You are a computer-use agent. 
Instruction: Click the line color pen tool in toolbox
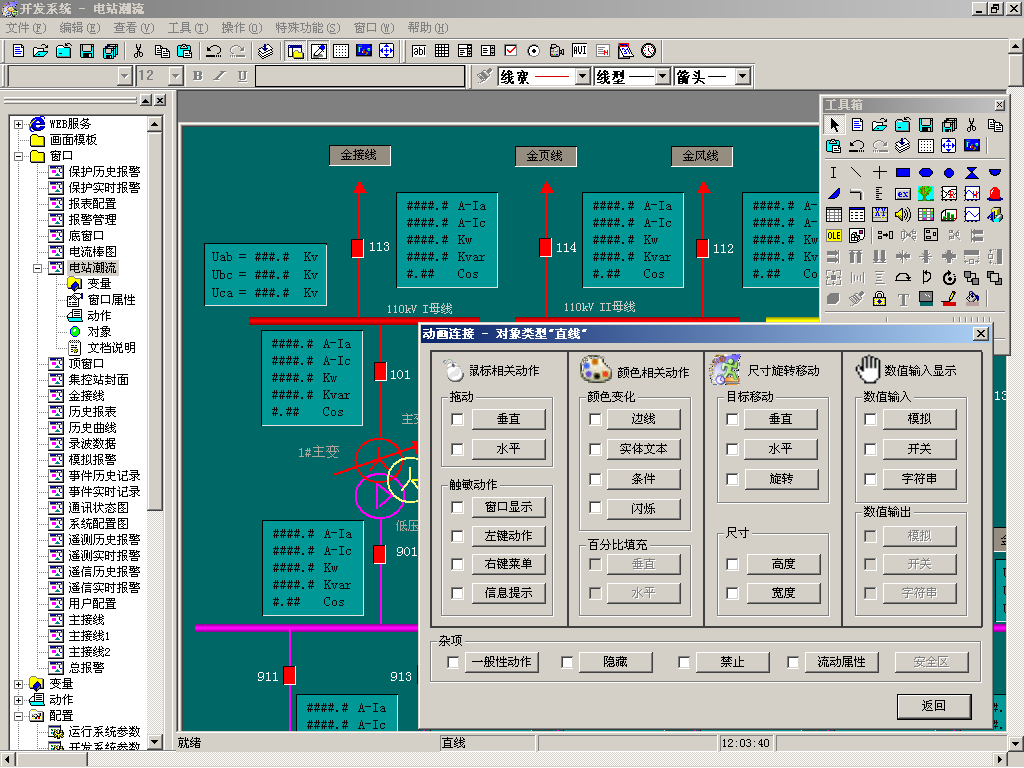coord(949,299)
